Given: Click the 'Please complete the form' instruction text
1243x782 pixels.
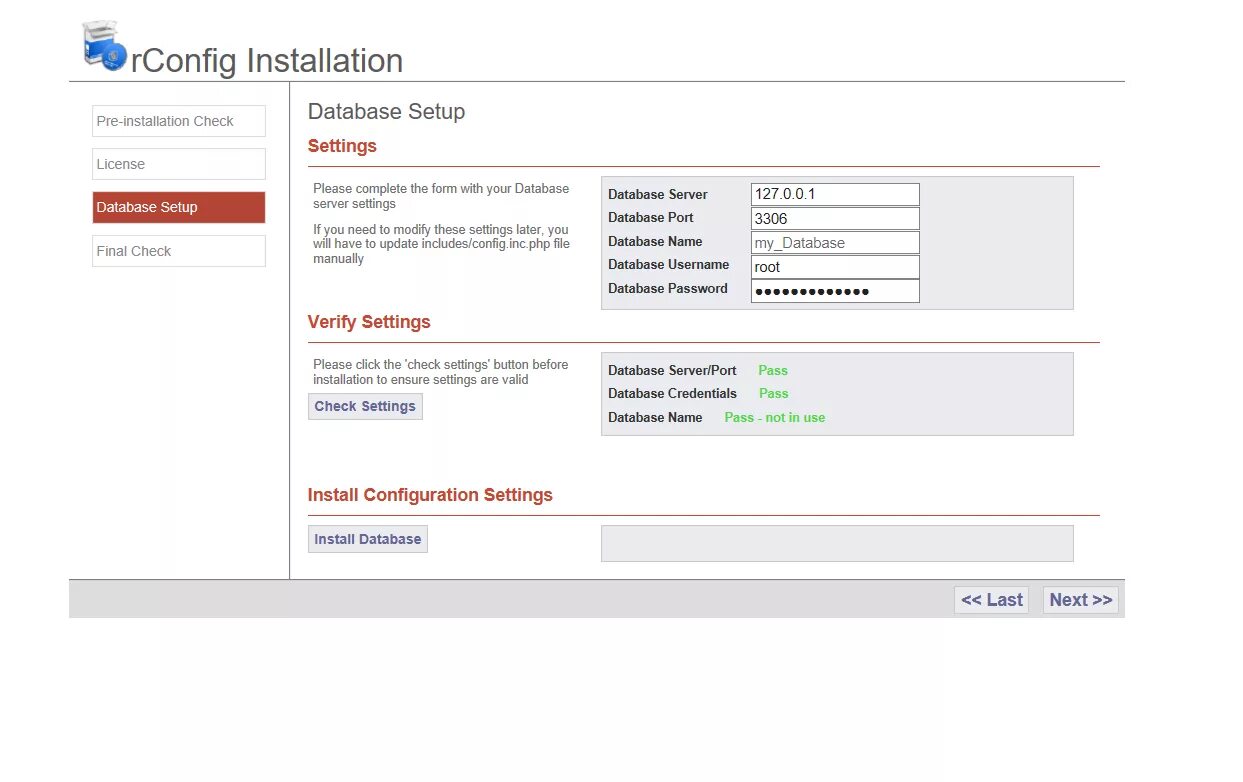Looking at the screenshot, I should (441, 196).
